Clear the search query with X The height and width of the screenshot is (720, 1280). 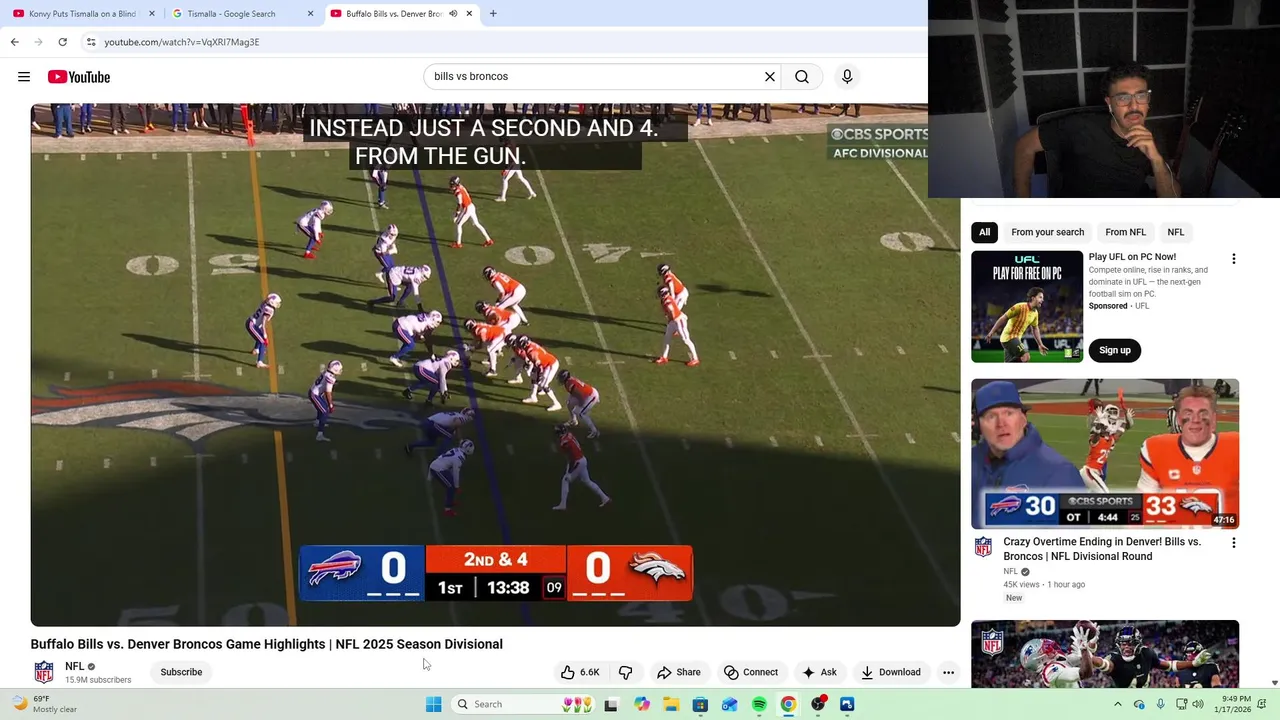(770, 77)
